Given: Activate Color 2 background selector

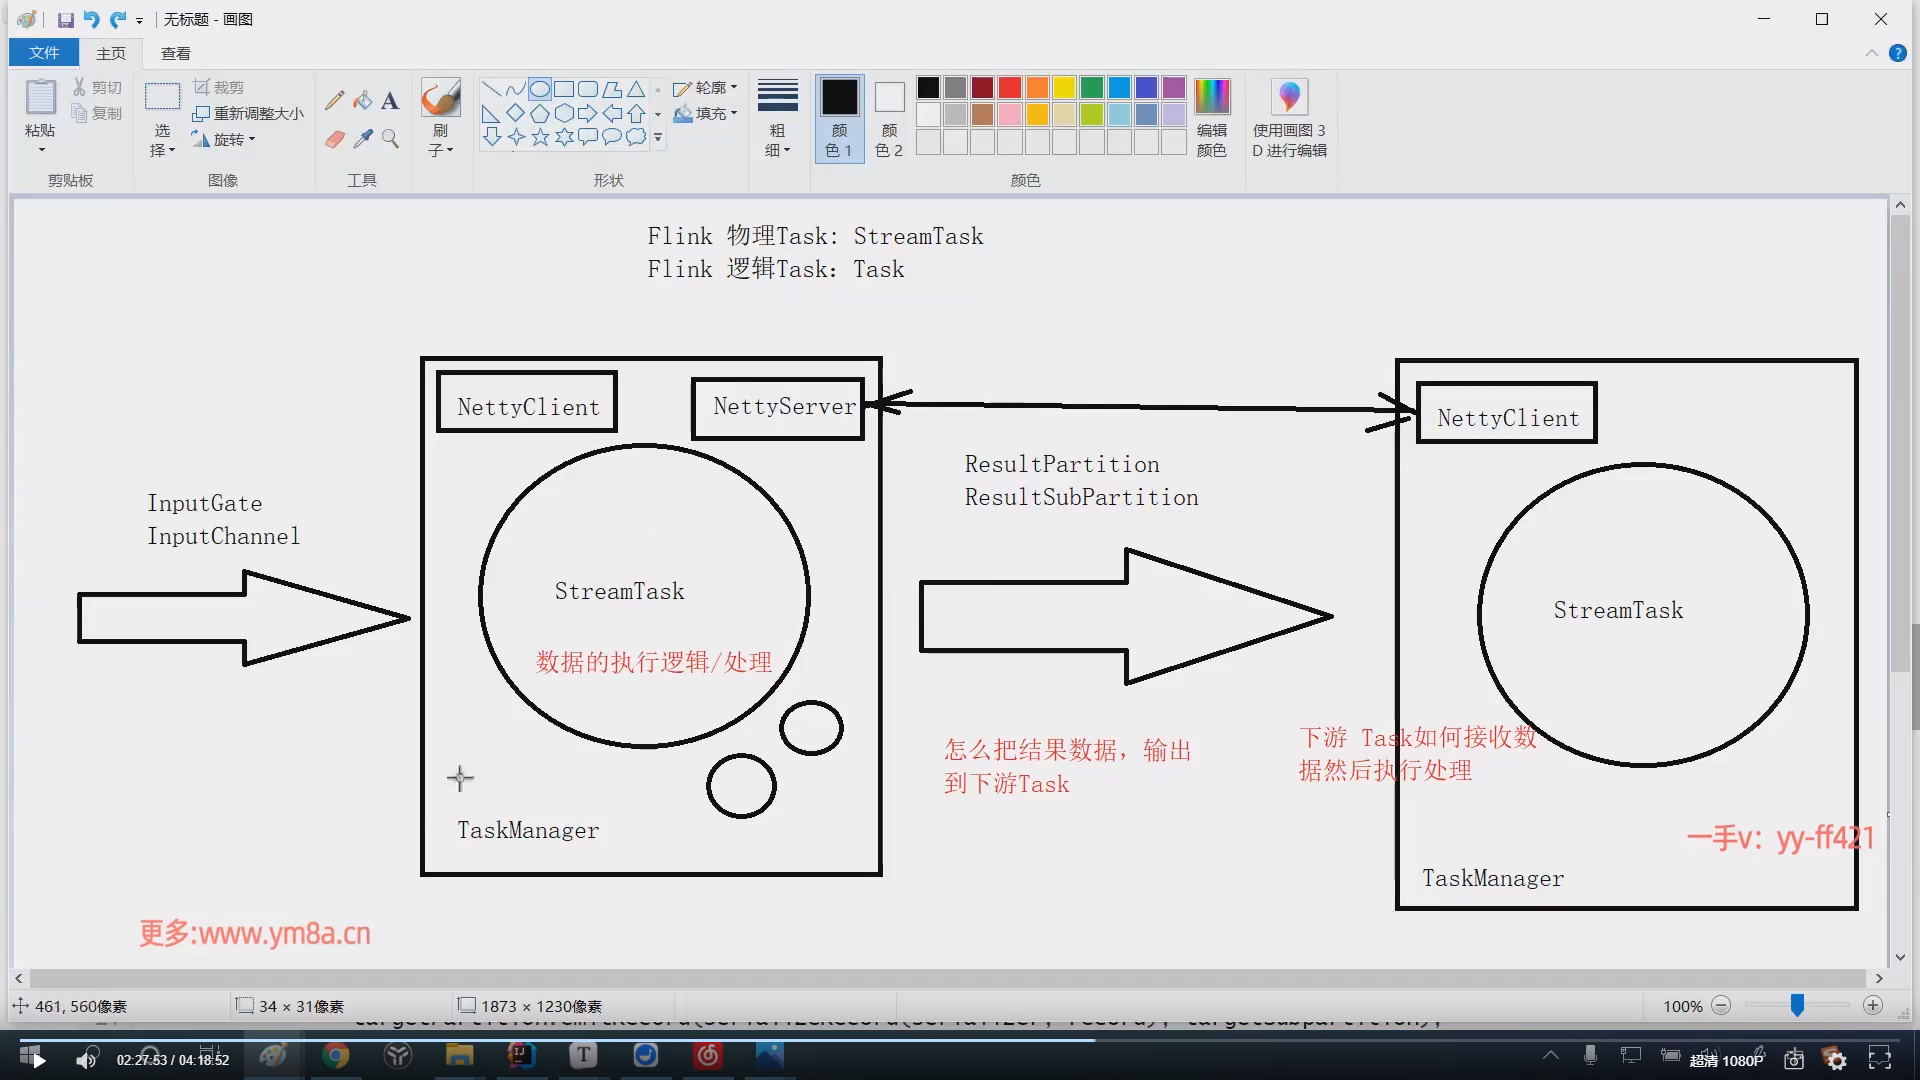Looking at the screenshot, I should pos(889,118).
